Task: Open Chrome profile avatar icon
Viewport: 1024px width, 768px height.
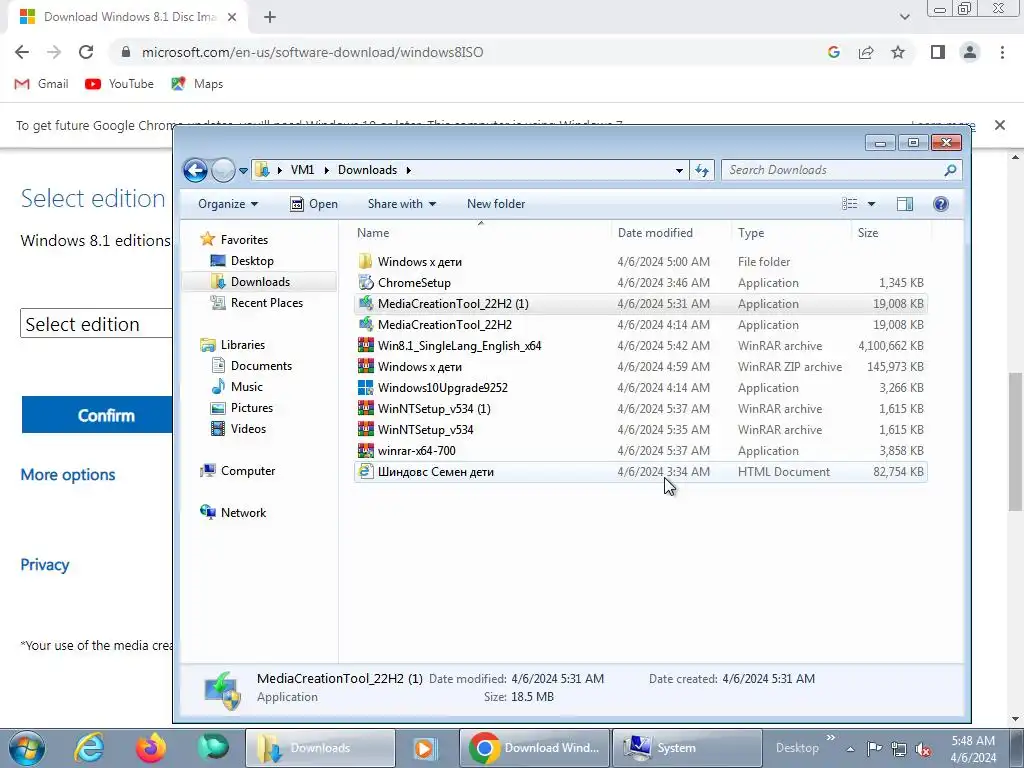Action: pyautogui.click(x=970, y=52)
